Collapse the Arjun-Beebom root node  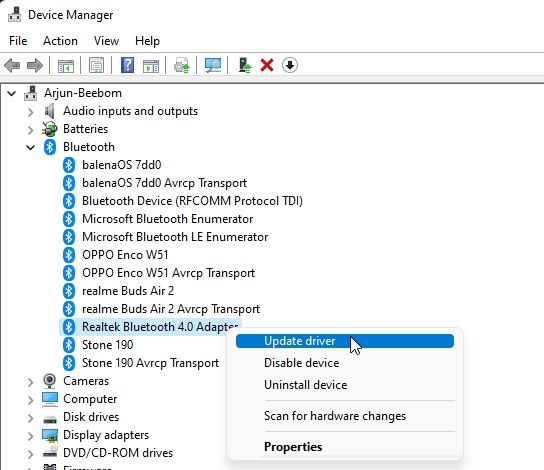tap(11, 93)
